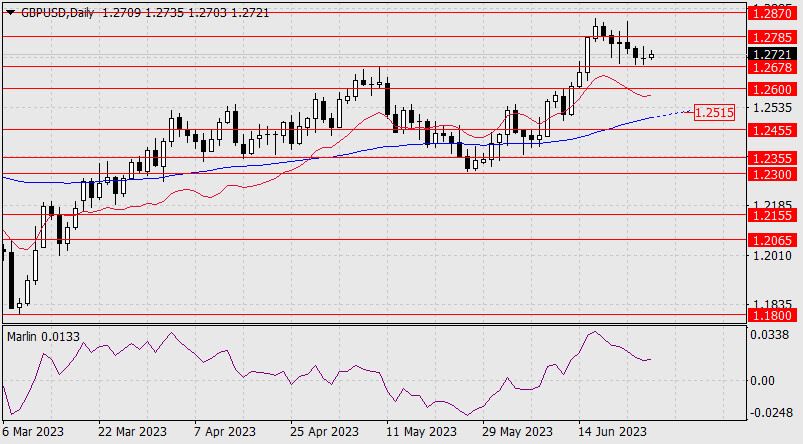Select the 1.2678 red price label

tap(771, 67)
